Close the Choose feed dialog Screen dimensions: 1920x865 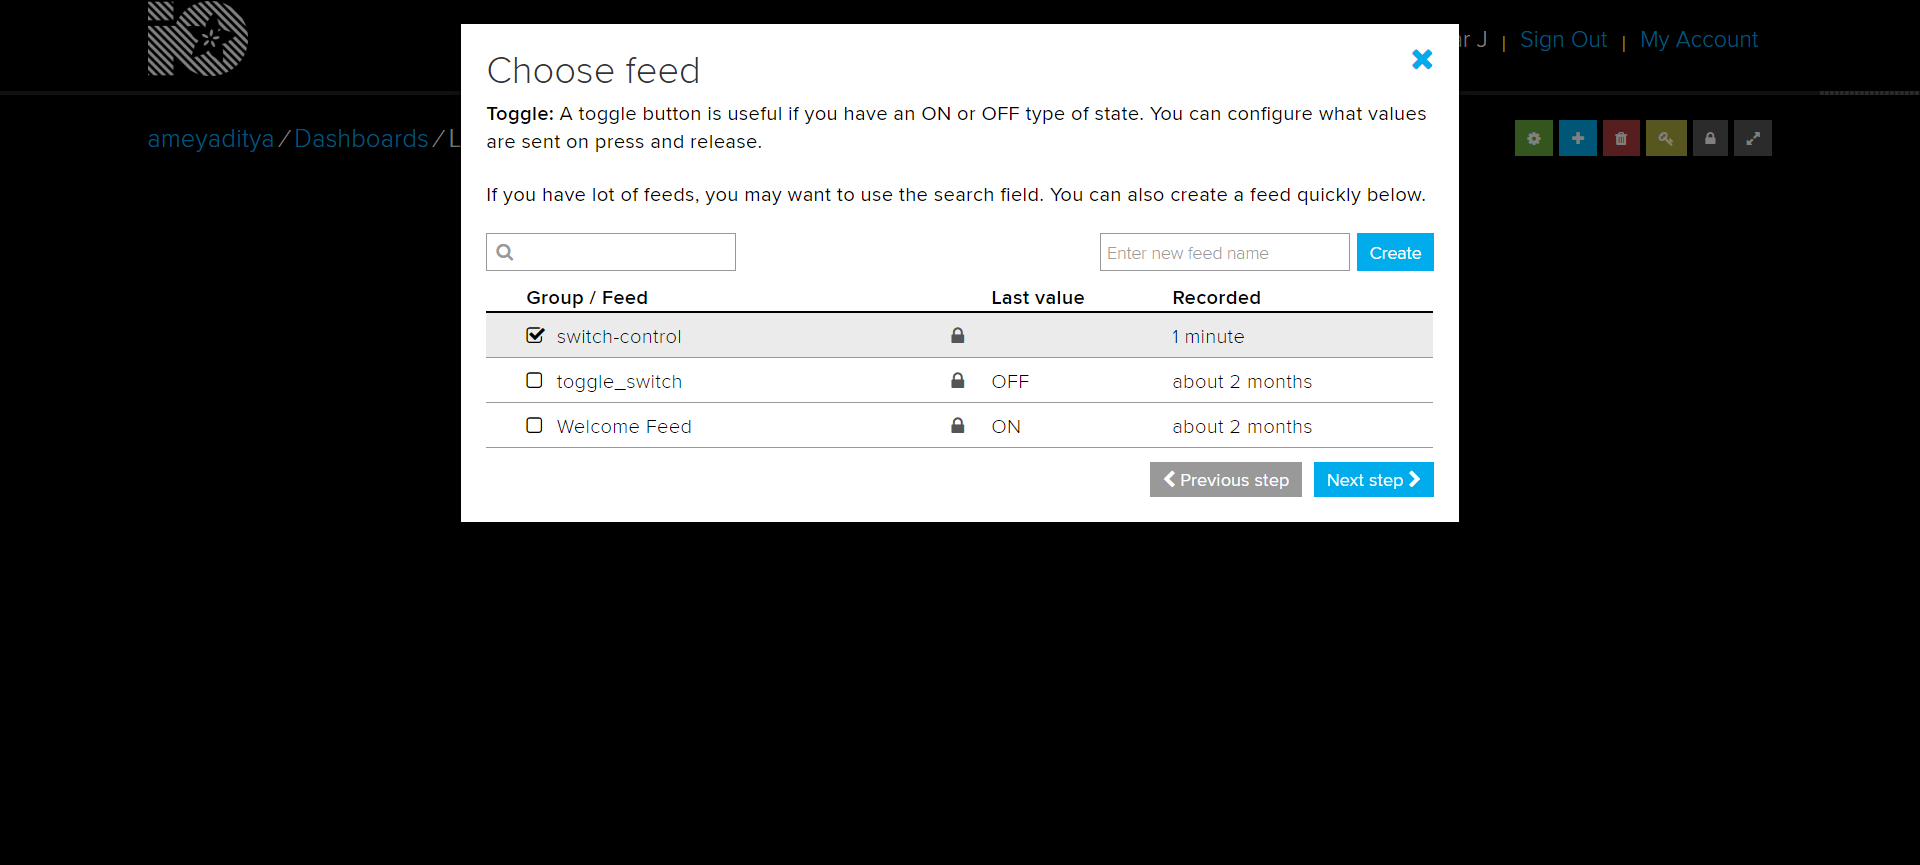[x=1422, y=59]
